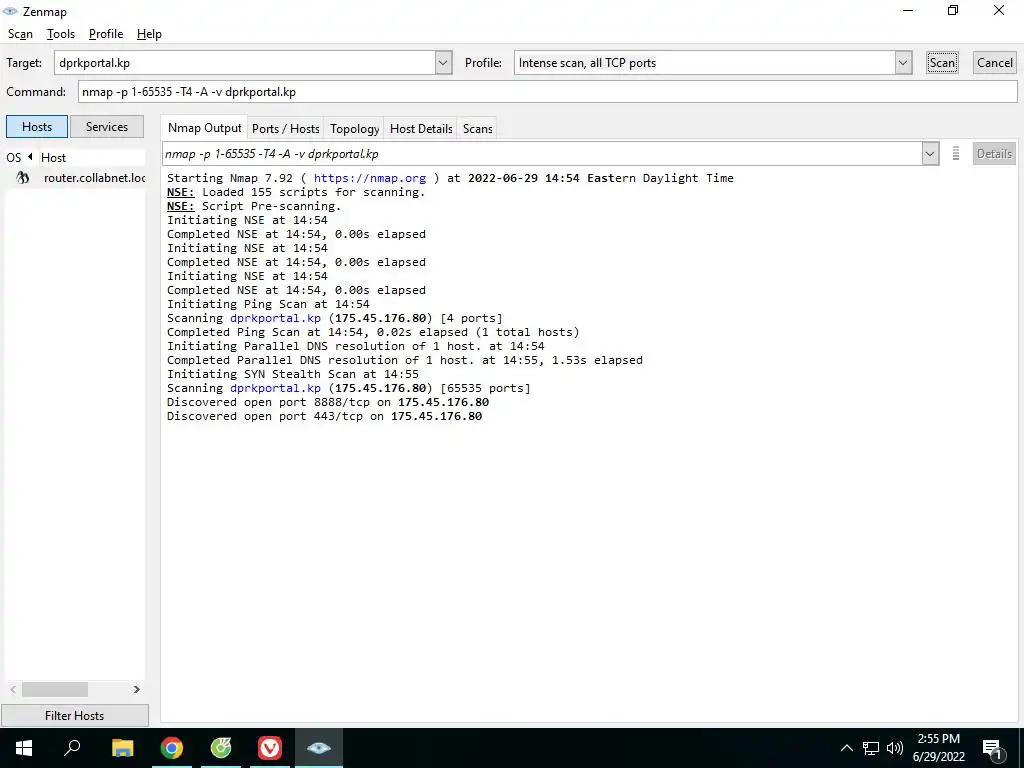Viewport: 1024px width, 768px height.
Task: Click the Cancel button
Action: point(995,63)
